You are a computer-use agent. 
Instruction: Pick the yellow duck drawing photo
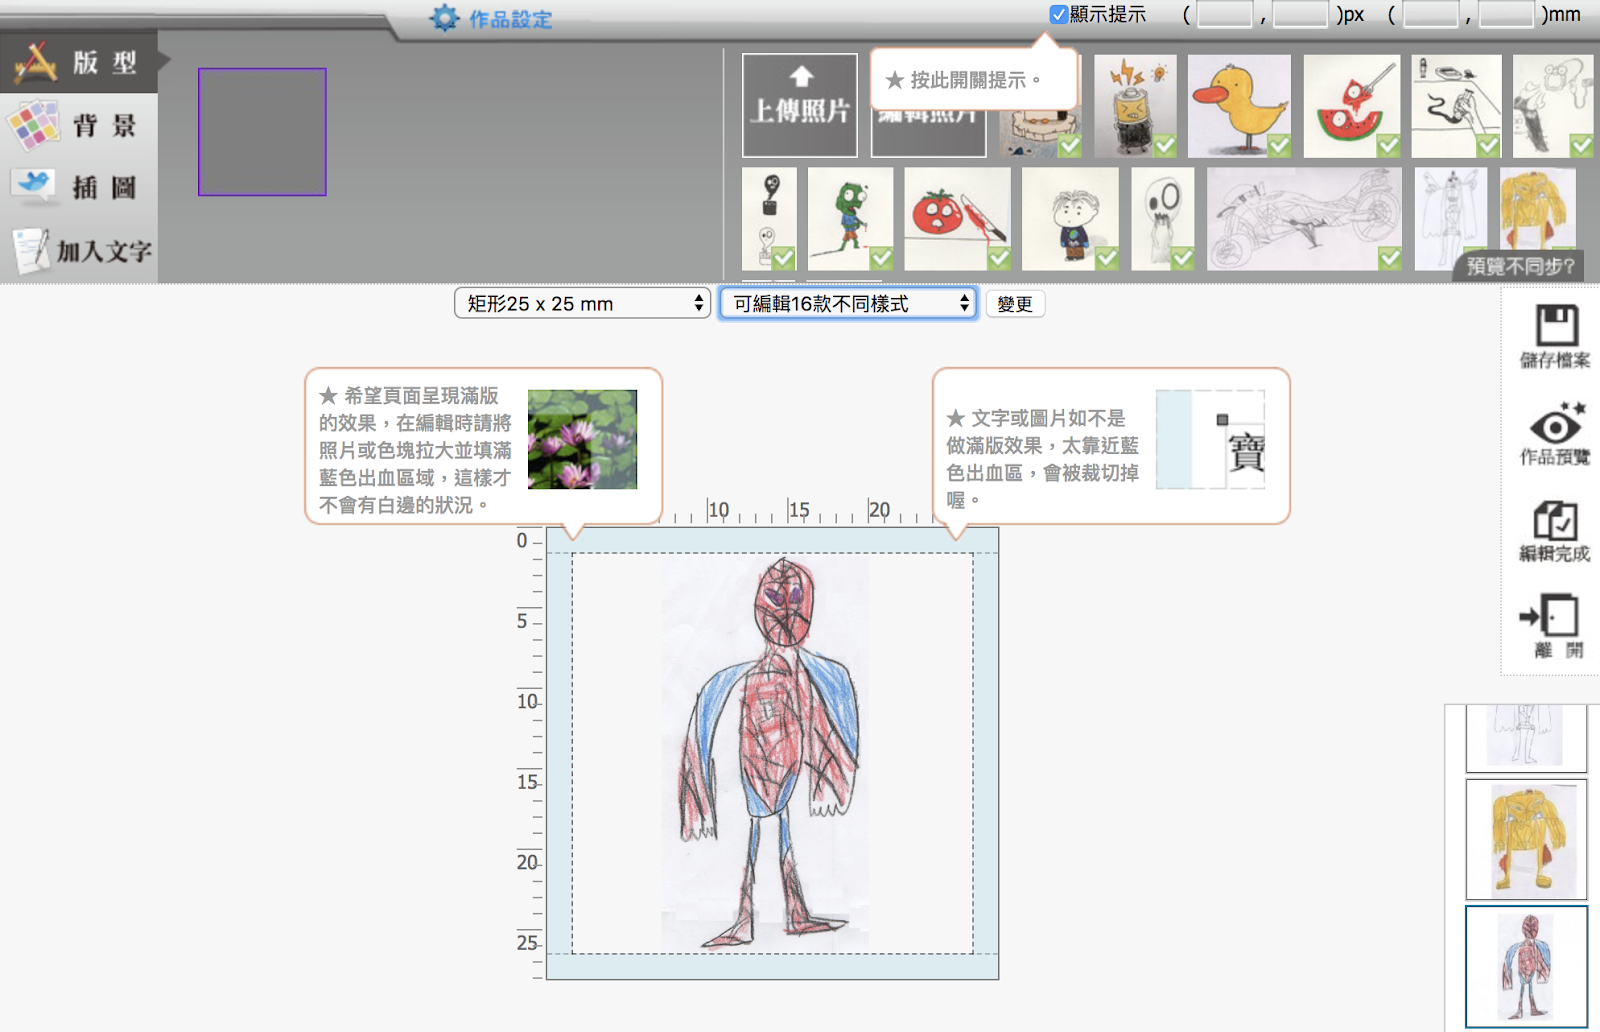1240,106
